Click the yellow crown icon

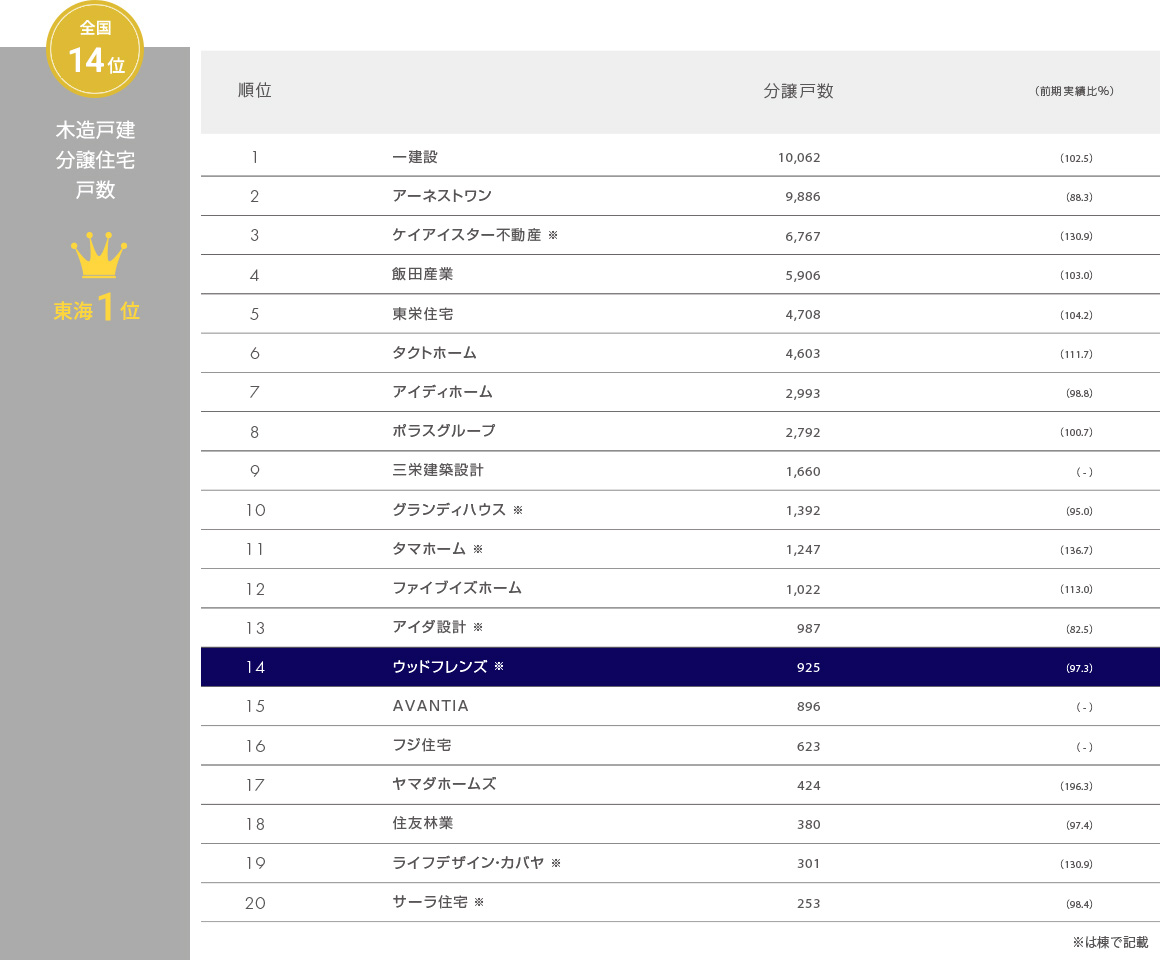pyautogui.click(x=98, y=255)
